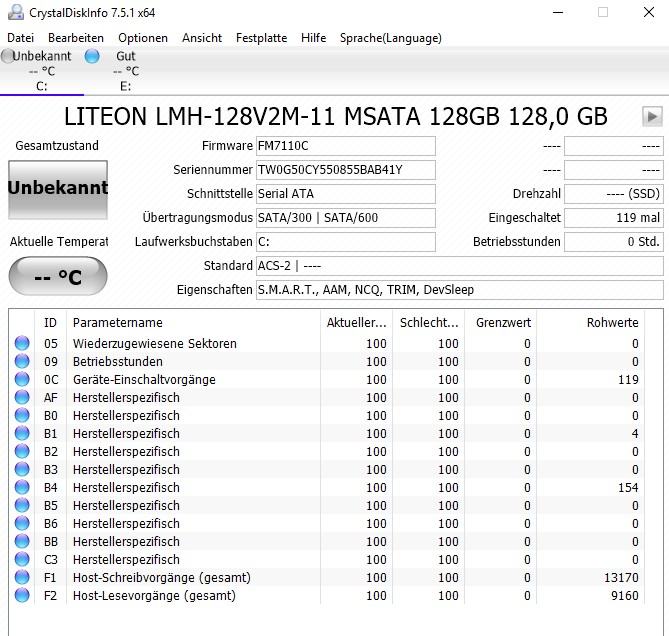Click status icon of row C3
The width and height of the screenshot is (669, 636).
22,559
